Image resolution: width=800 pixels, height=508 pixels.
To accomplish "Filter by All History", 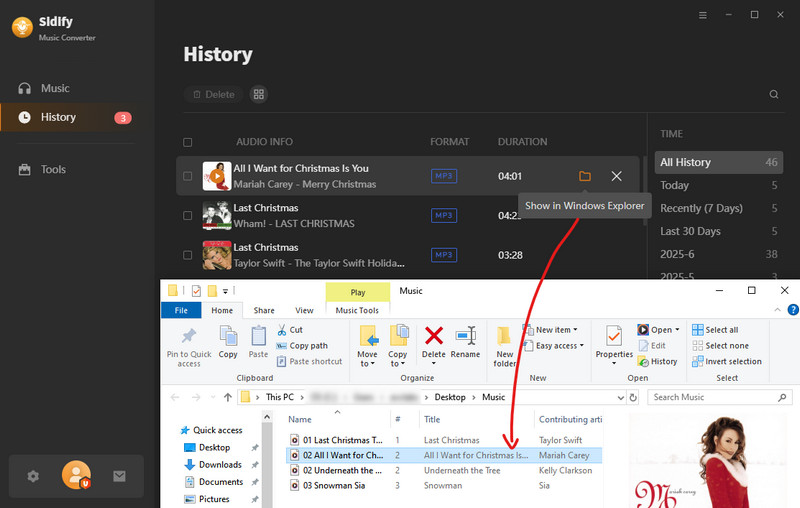I will [718, 162].
